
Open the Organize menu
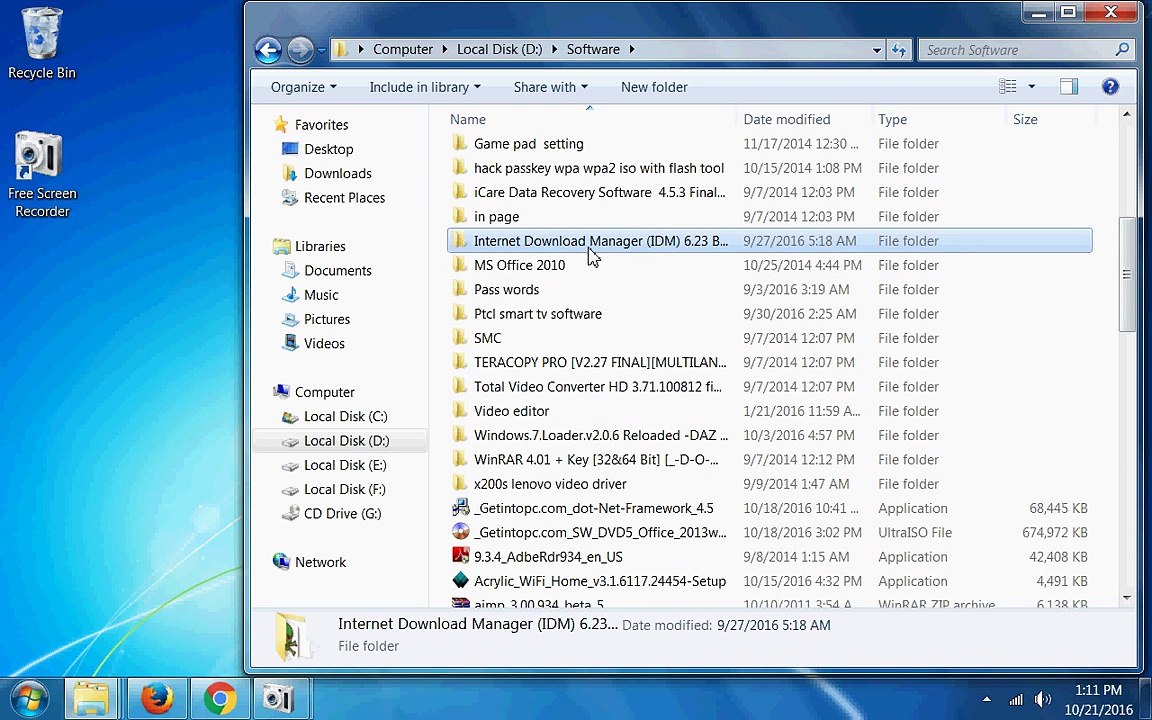[x=303, y=87]
